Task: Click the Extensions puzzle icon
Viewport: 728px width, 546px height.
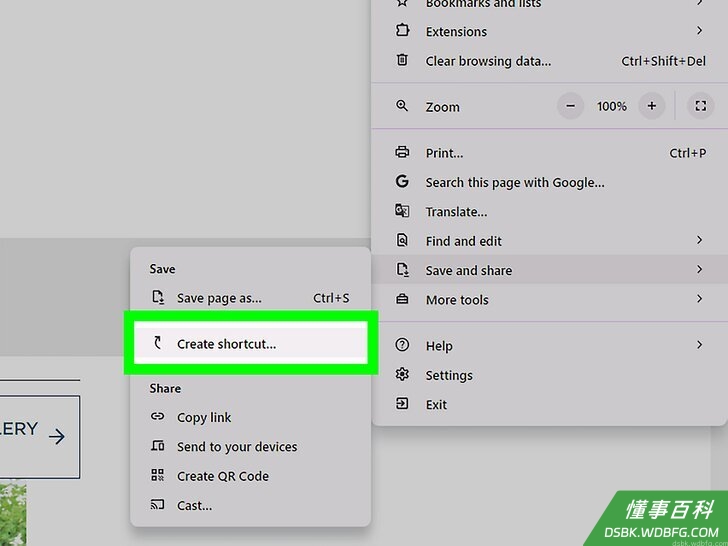Action: click(x=402, y=31)
